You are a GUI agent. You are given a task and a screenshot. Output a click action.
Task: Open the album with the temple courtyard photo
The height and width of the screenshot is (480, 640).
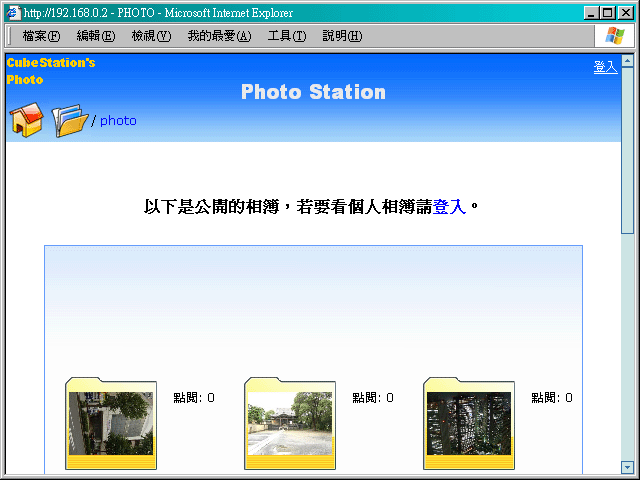tap(290, 423)
